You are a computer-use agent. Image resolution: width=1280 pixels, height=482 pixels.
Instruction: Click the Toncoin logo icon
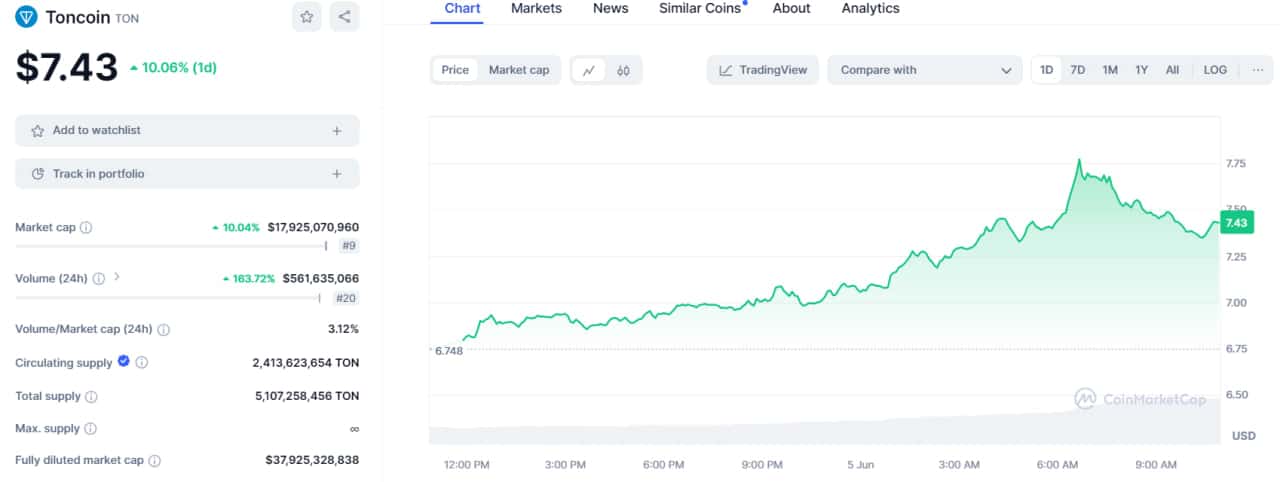pos(26,17)
